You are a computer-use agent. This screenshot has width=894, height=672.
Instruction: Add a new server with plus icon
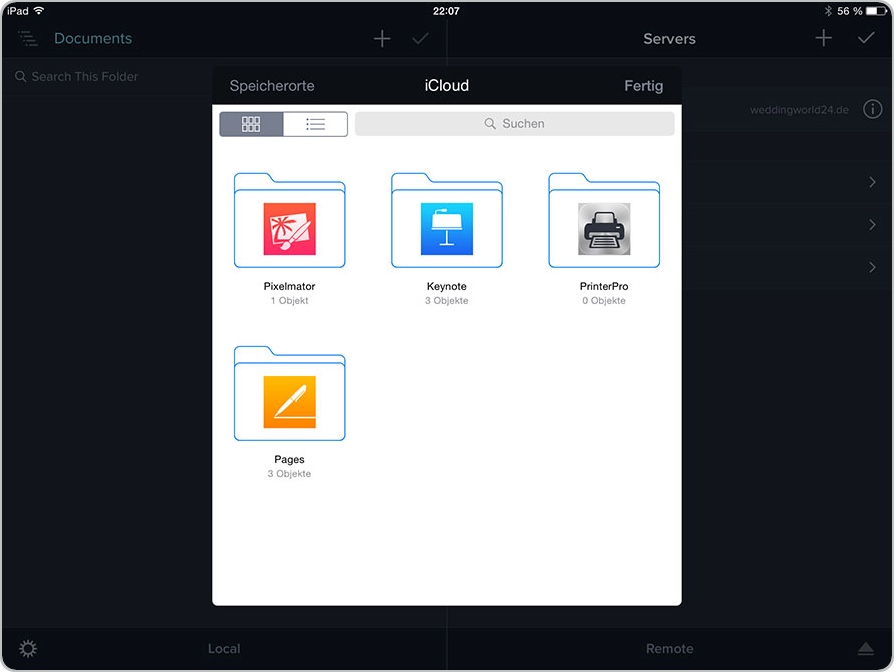[823, 38]
